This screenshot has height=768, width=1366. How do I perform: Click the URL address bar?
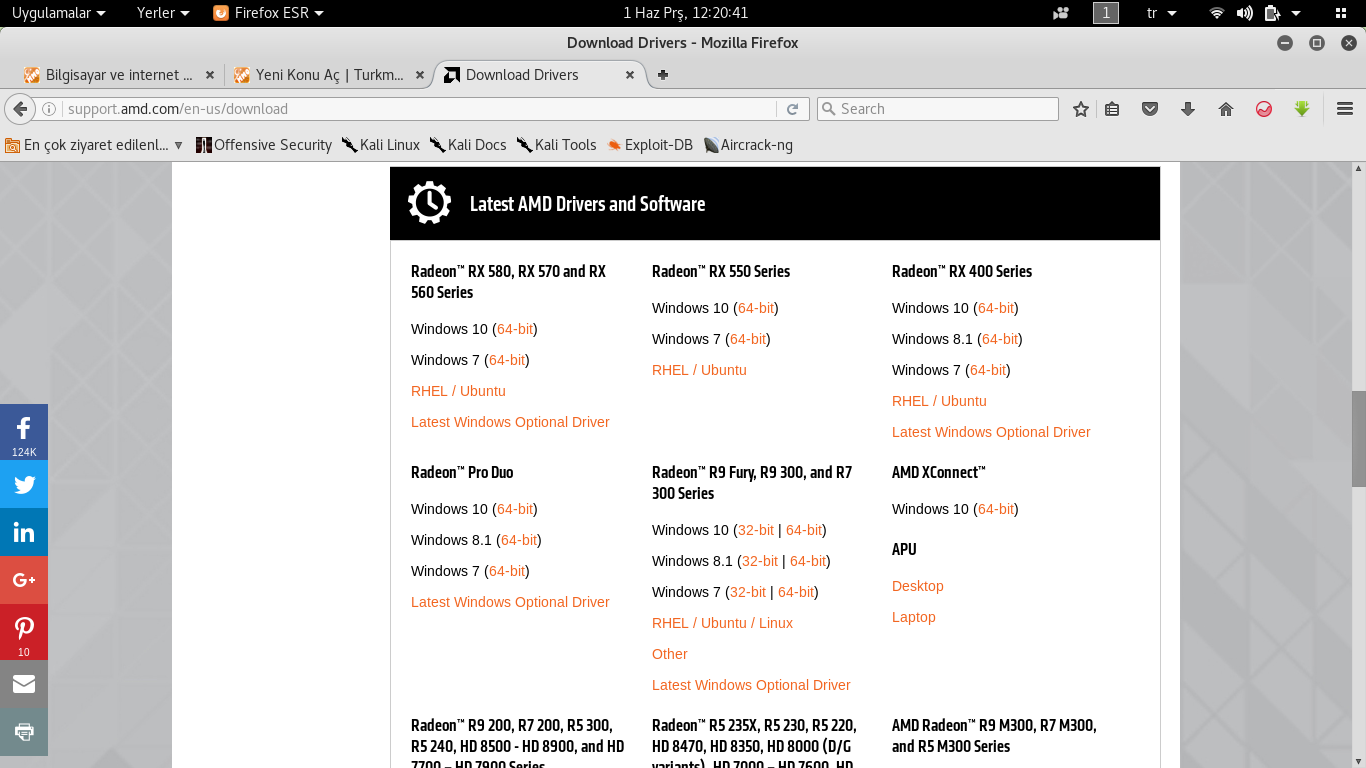(x=420, y=109)
